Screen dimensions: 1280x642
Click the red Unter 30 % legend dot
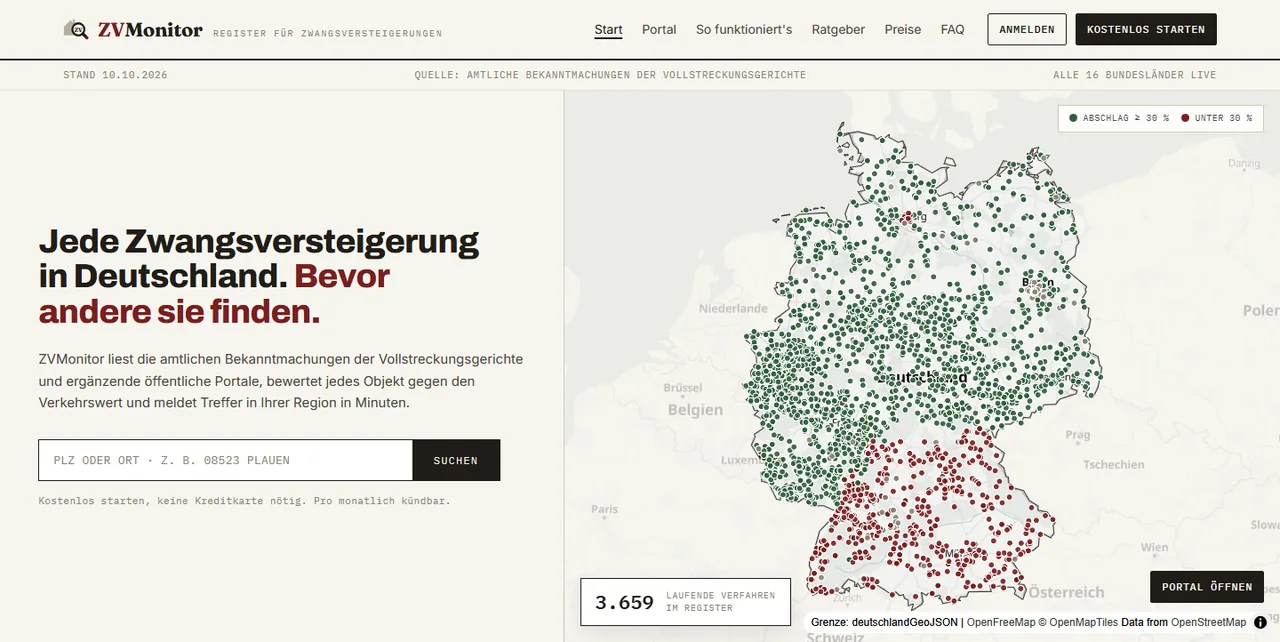pyautogui.click(x=1185, y=118)
